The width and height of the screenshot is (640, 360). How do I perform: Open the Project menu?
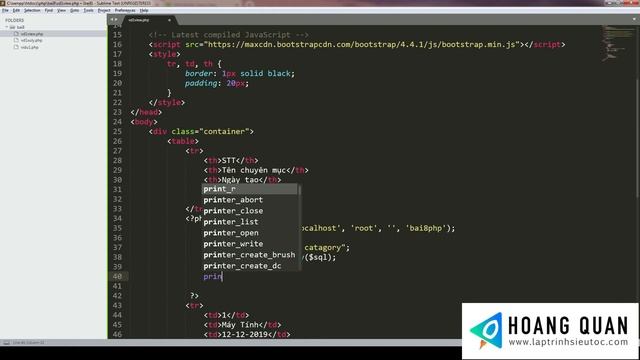[x=104, y=10]
